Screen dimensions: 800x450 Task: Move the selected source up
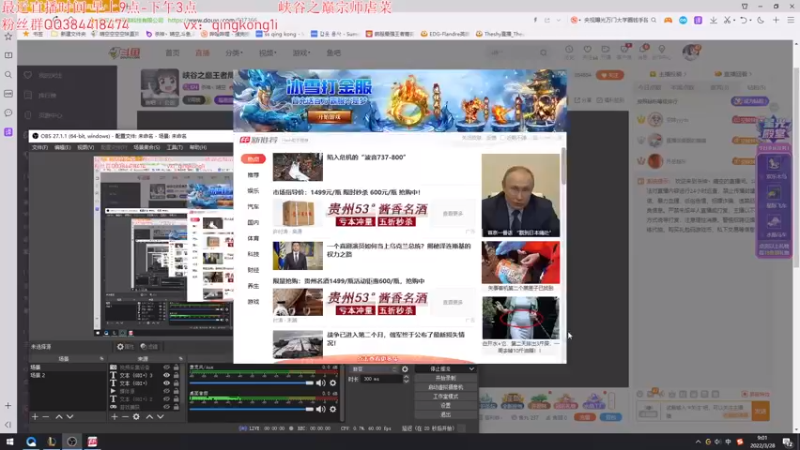(149, 417)
